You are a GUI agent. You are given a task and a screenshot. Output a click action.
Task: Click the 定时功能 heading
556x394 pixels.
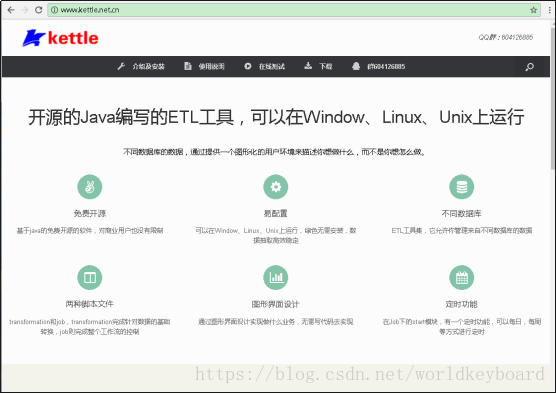click(x=461, y=304)
